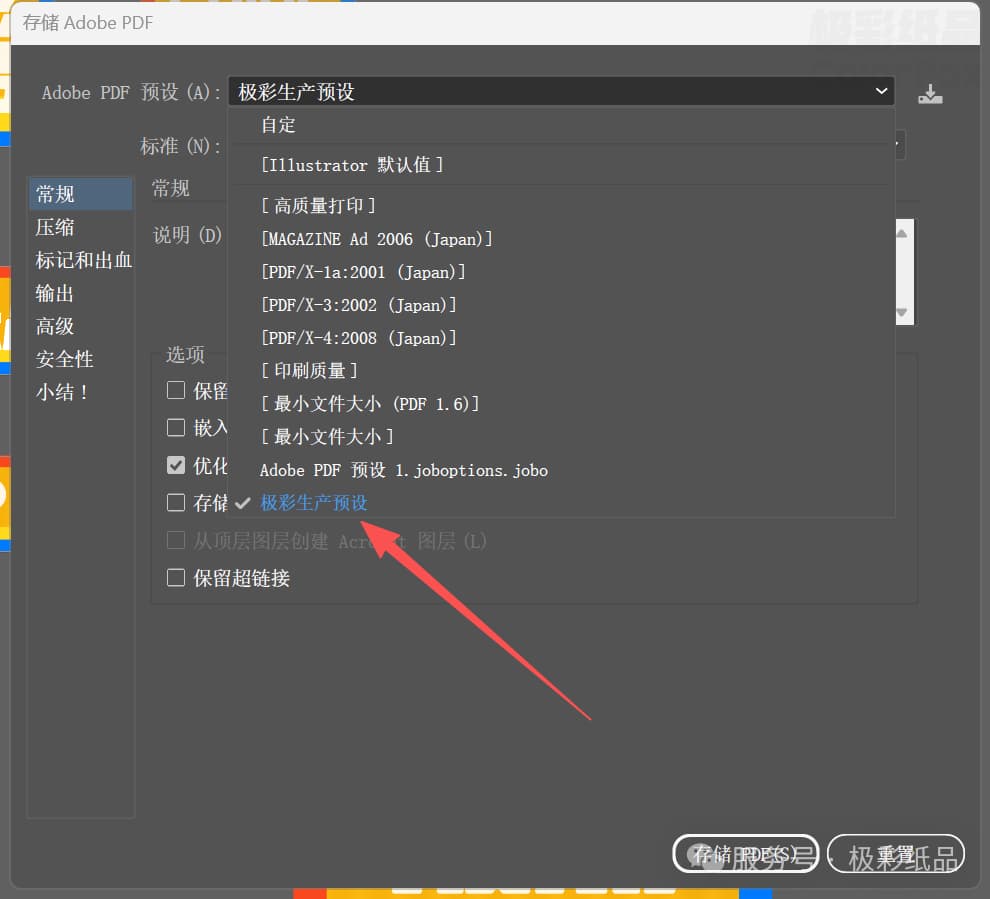Toggle the 嵌入 checkbox under 选项
Image resolution: width=990 pixels, height=899 pixels.
(x=176, y=427)
